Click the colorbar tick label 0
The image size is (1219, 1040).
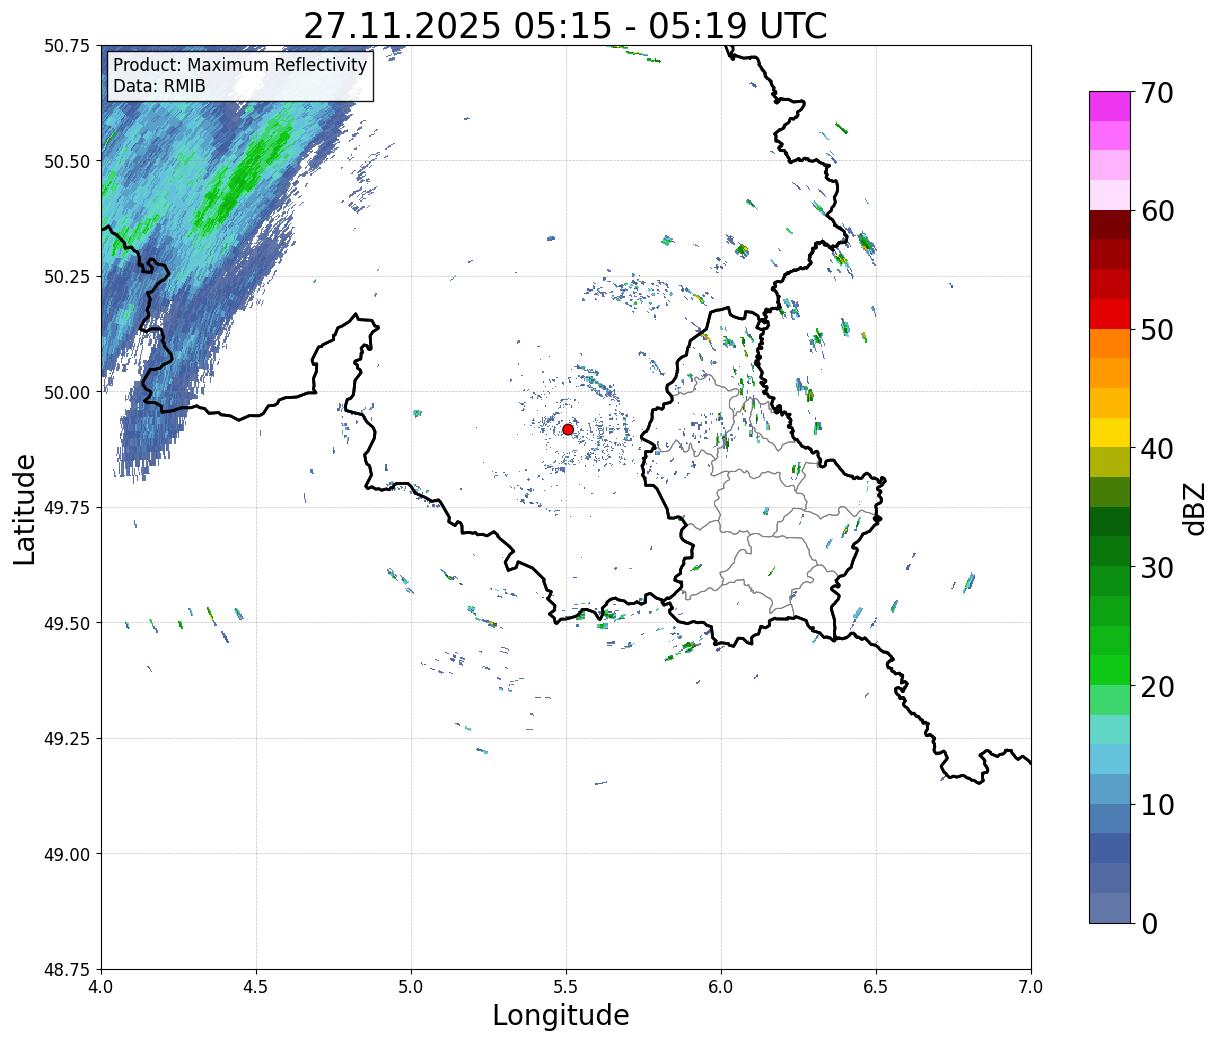(1149, 924)
